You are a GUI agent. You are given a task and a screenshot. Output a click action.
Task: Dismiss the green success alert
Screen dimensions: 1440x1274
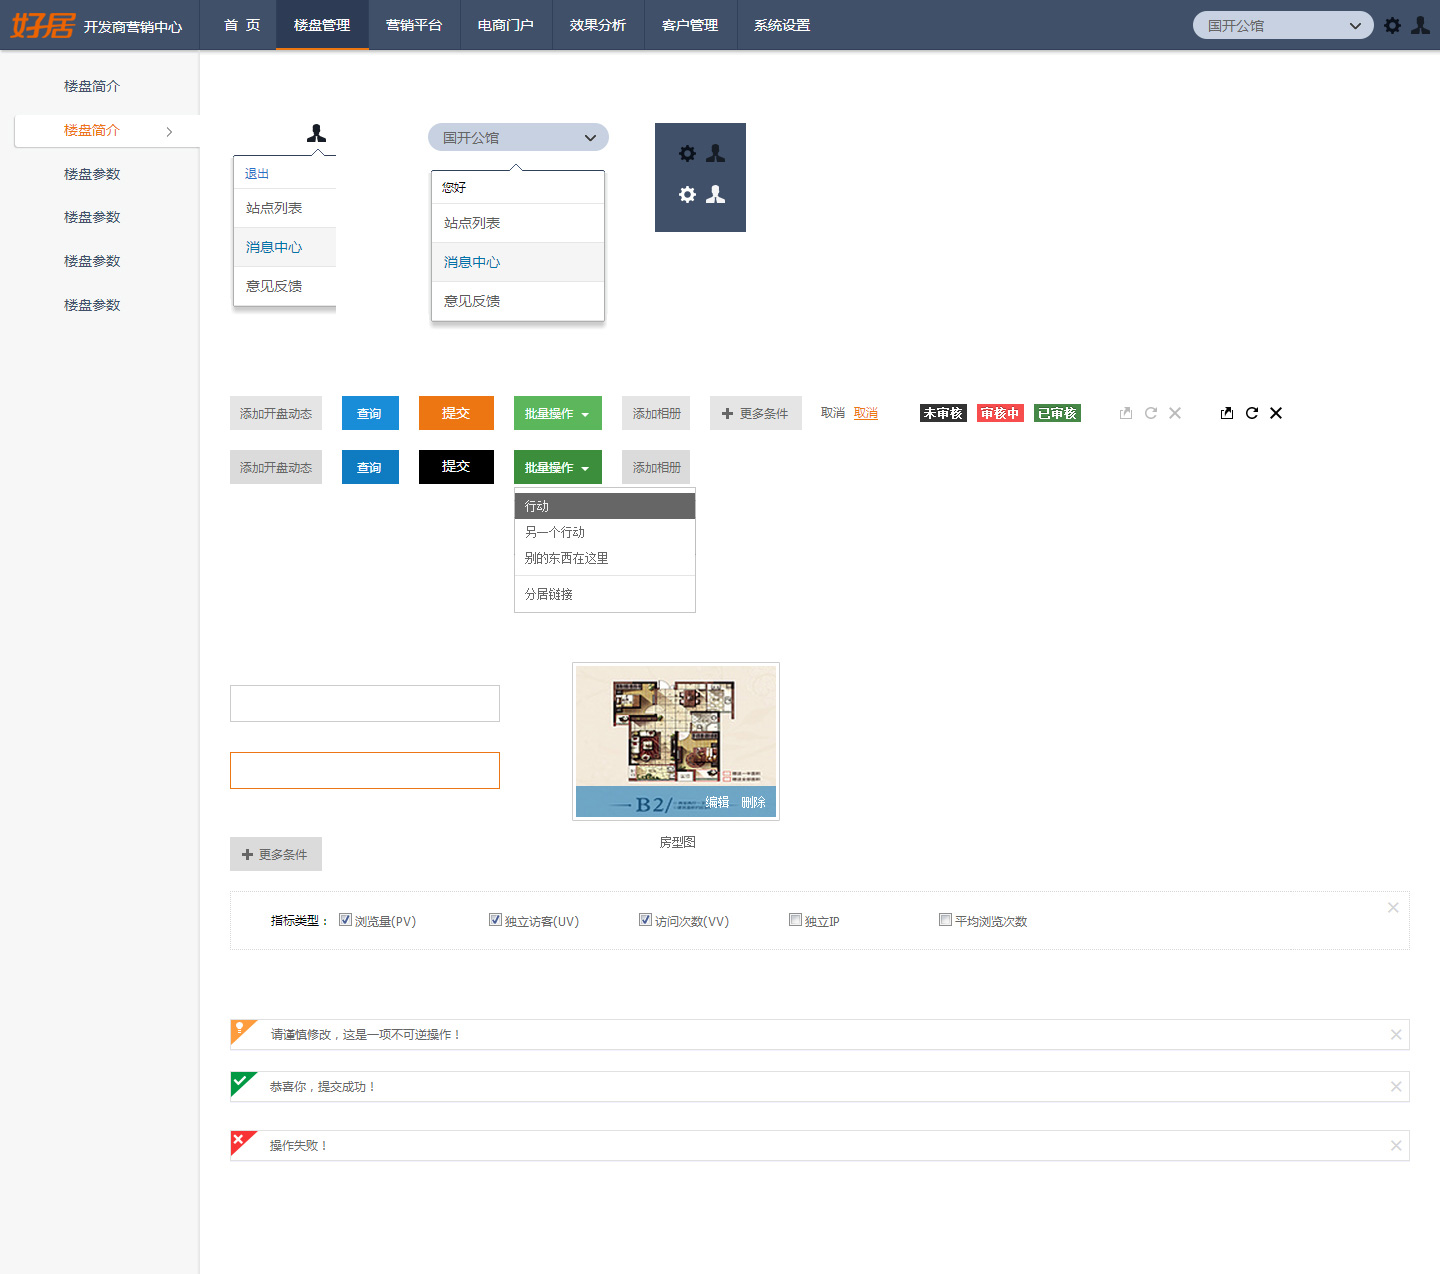1396,1087
